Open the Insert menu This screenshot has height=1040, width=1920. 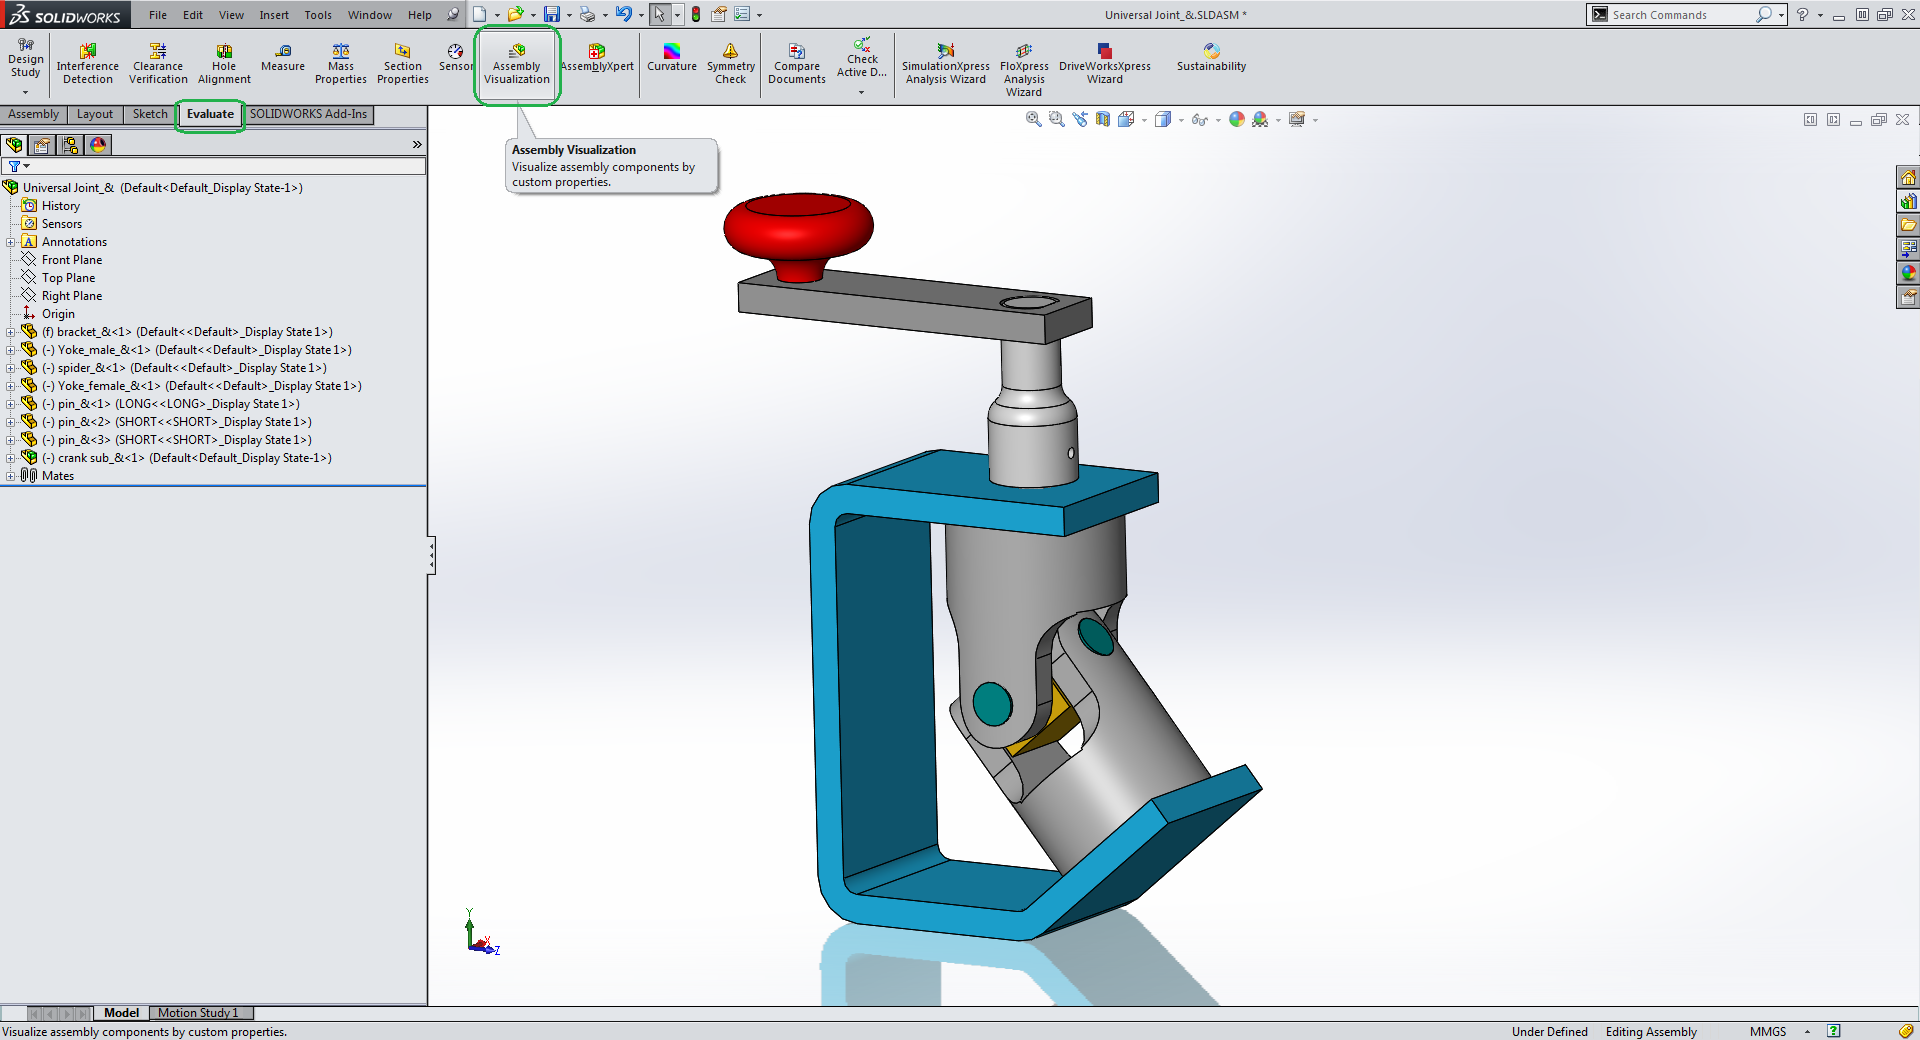coord(273,15)
